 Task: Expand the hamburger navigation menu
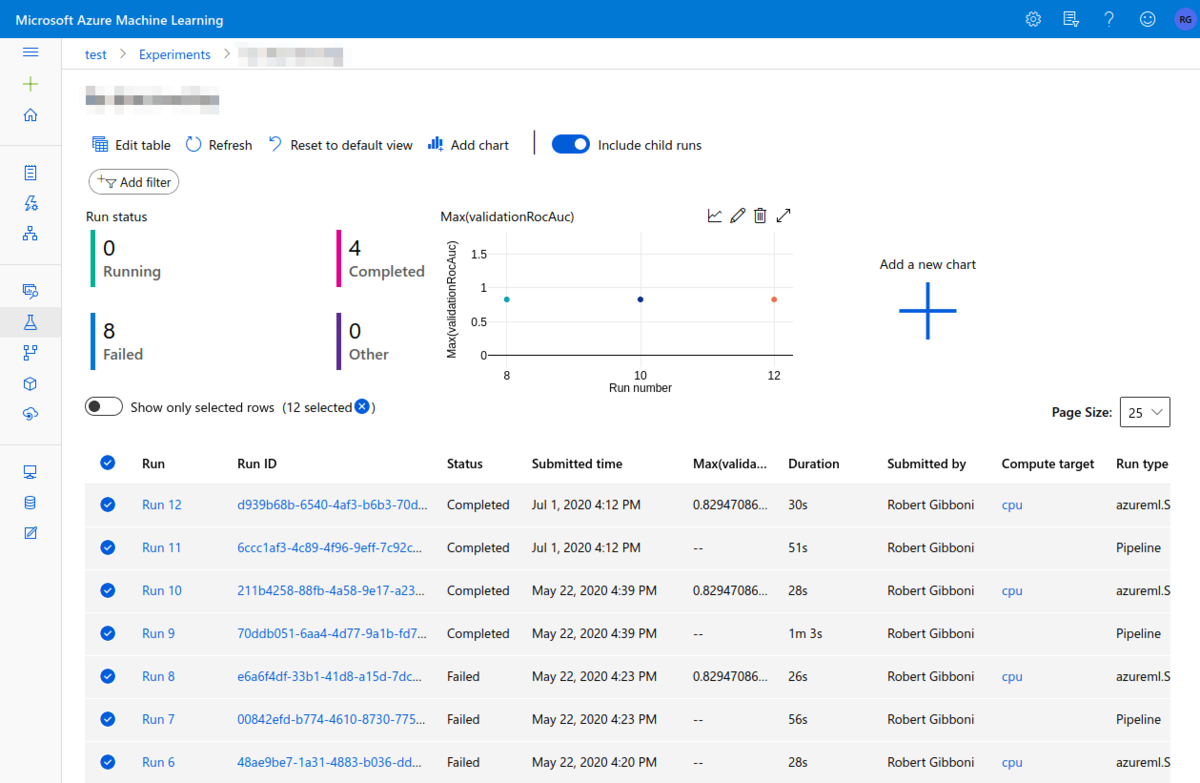click(x=30, y=52)
